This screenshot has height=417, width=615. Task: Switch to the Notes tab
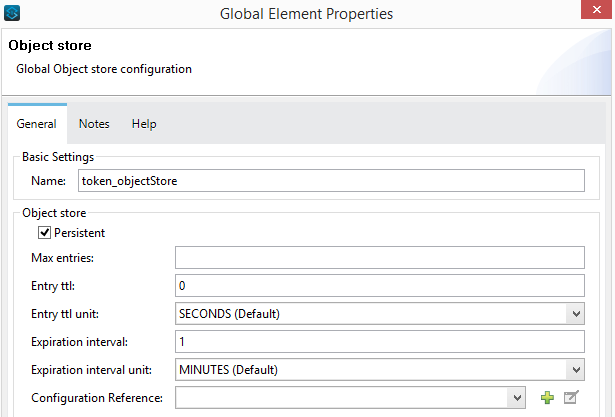pos(94,124)
